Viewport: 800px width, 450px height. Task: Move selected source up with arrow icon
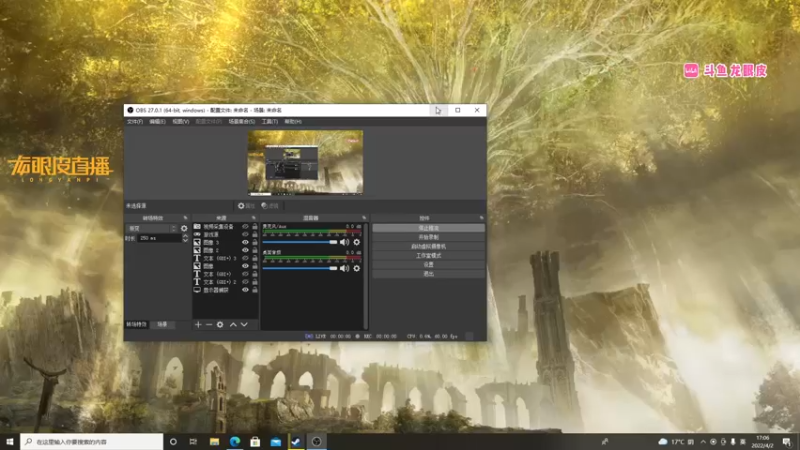[x=233, y=324]
